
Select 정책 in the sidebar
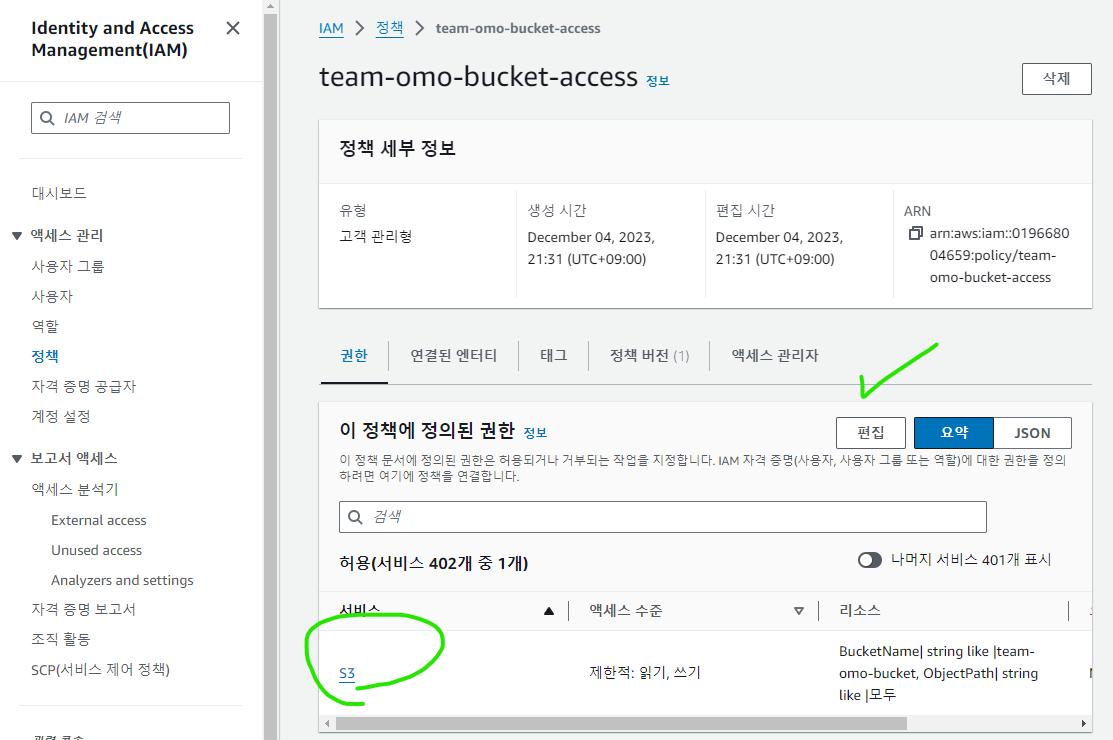[45, 356]
